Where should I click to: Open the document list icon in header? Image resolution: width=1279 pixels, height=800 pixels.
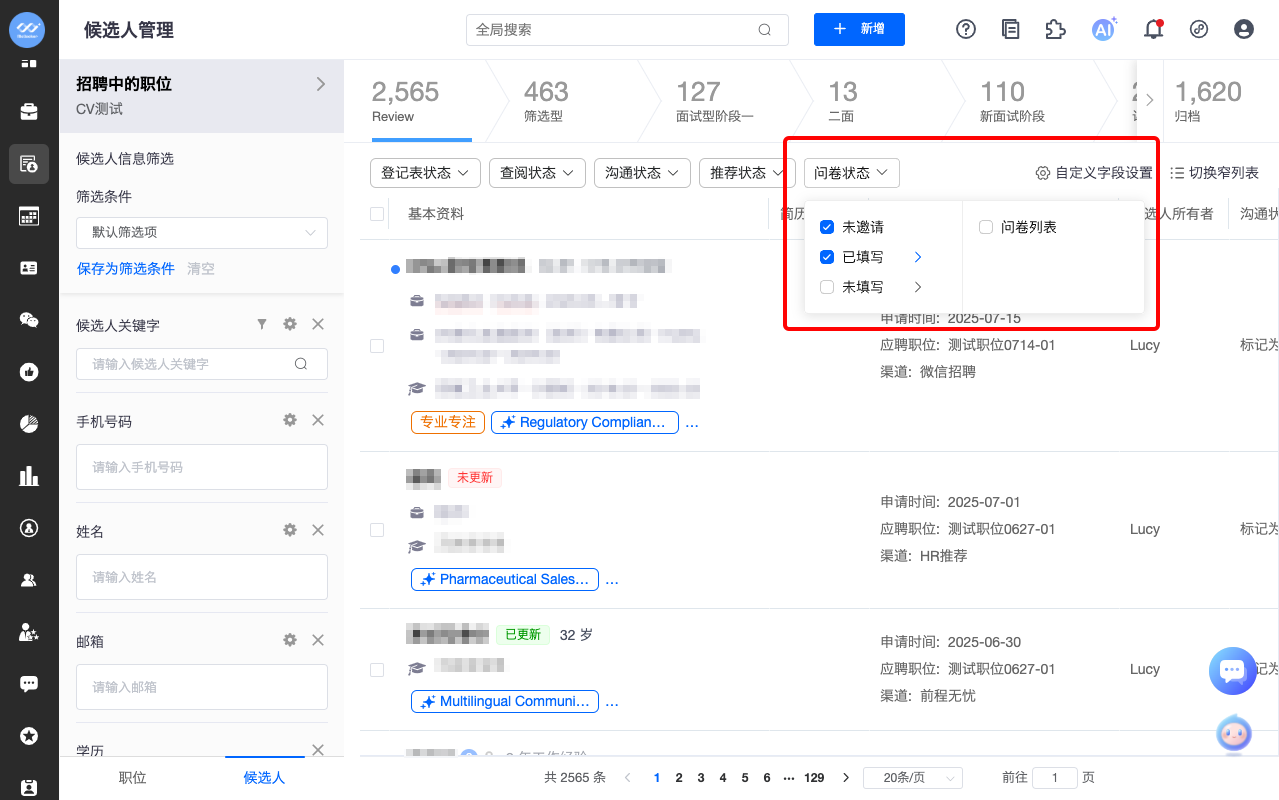1011,29
